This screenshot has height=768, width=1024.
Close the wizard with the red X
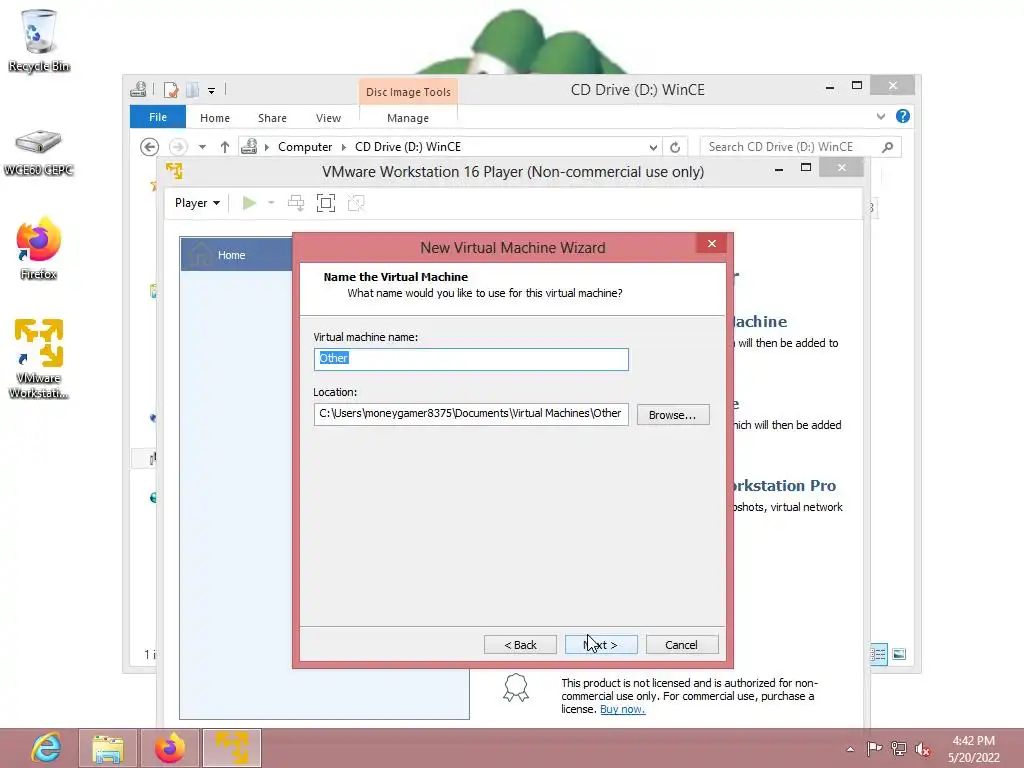click(x=712, y=244)
